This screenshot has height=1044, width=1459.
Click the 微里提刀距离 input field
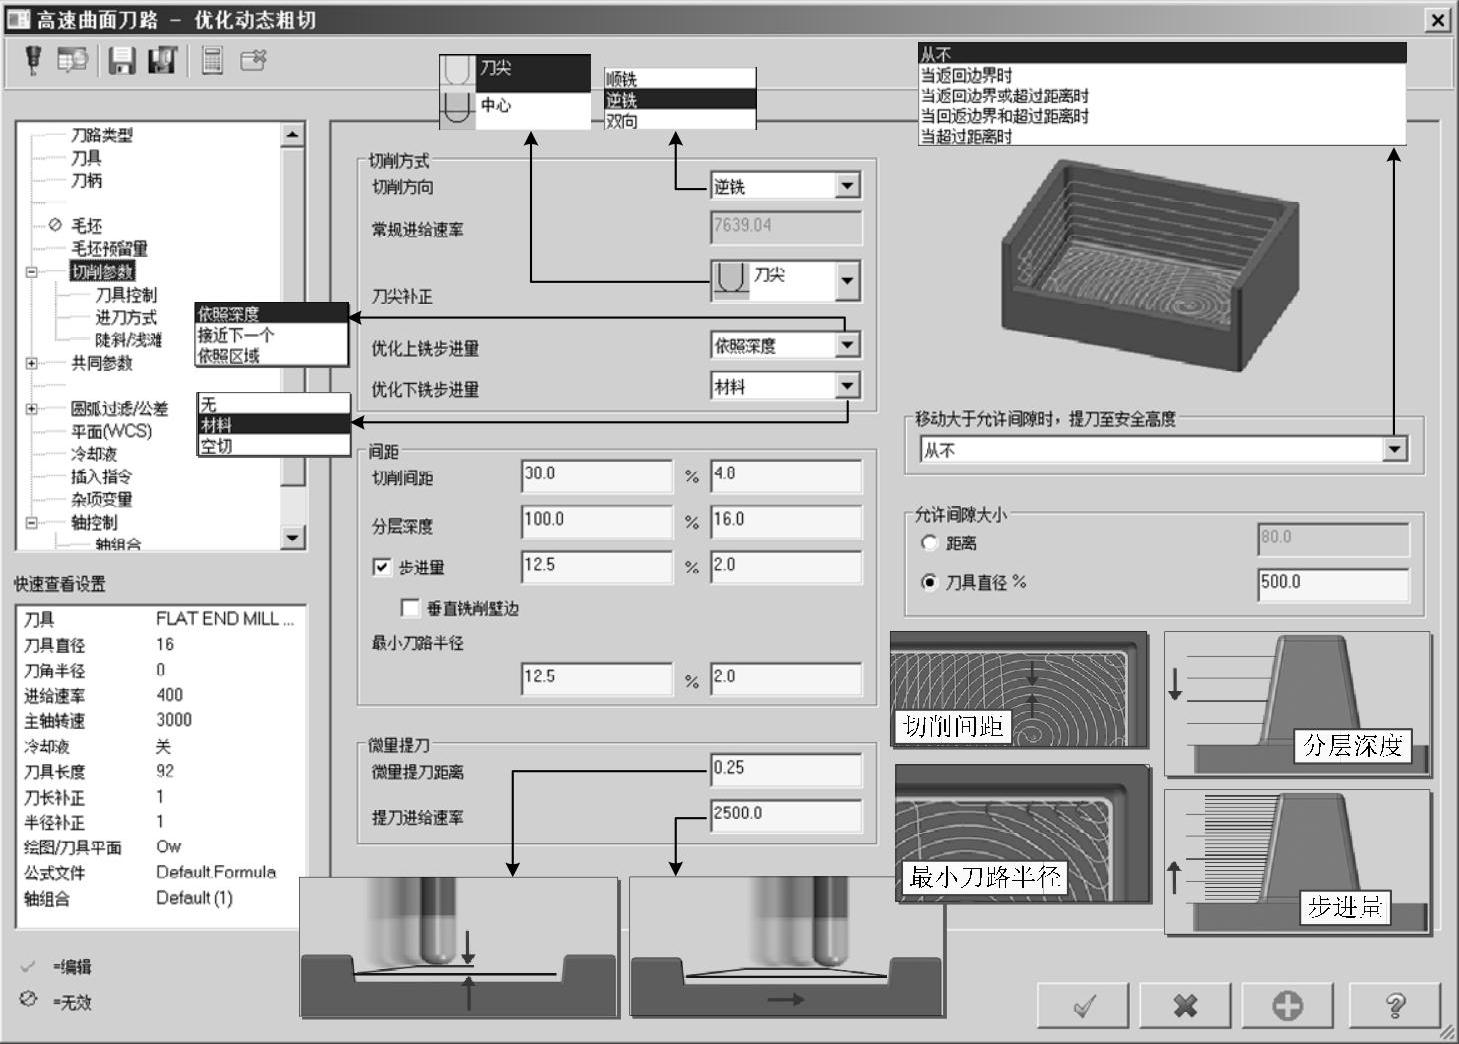pos(785,768)
